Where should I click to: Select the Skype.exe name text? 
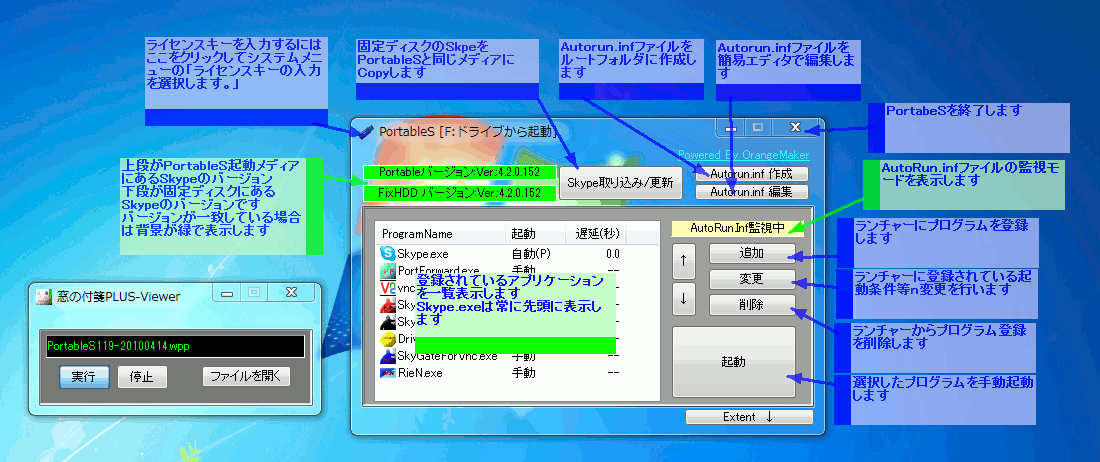[422, 253]
